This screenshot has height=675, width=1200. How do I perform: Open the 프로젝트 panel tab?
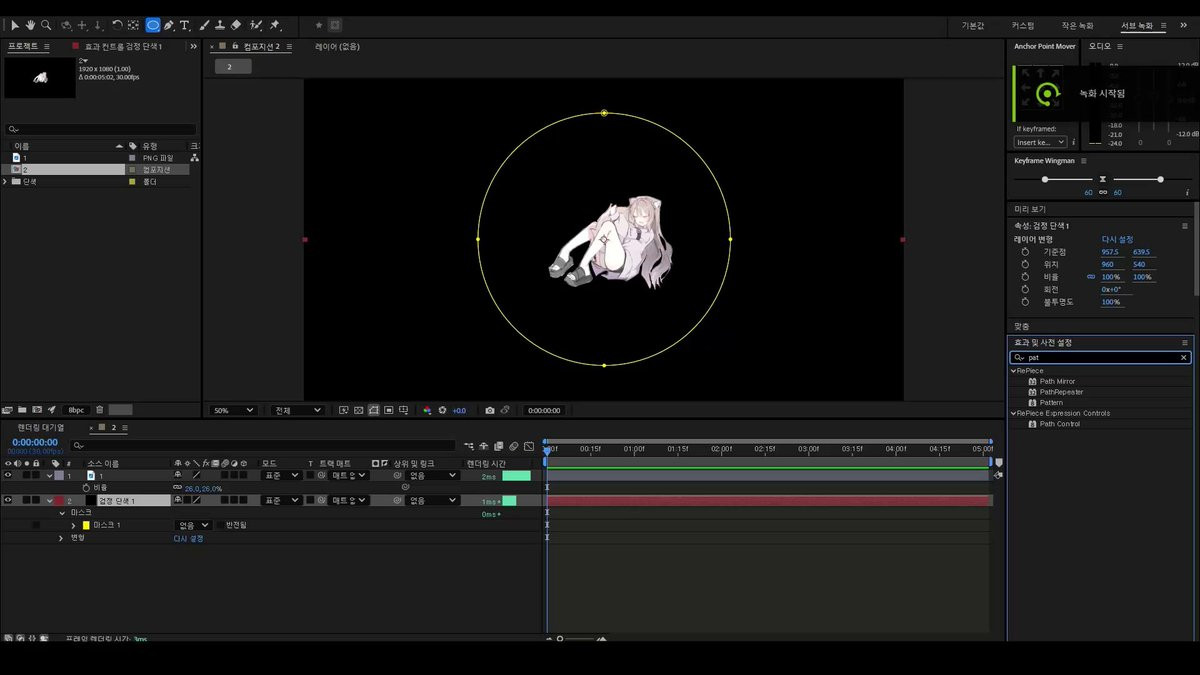click(23, 46)
